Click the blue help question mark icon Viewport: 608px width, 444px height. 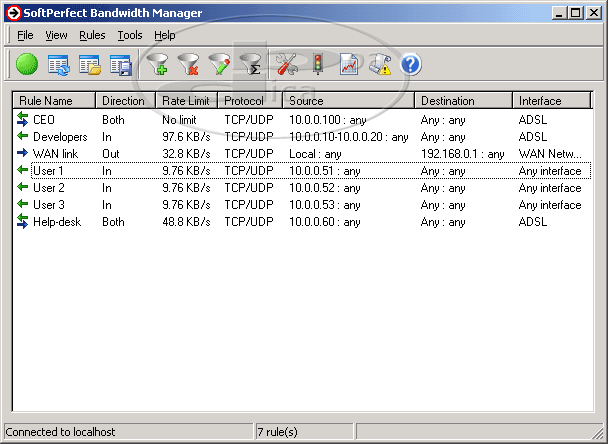point(411,66)
